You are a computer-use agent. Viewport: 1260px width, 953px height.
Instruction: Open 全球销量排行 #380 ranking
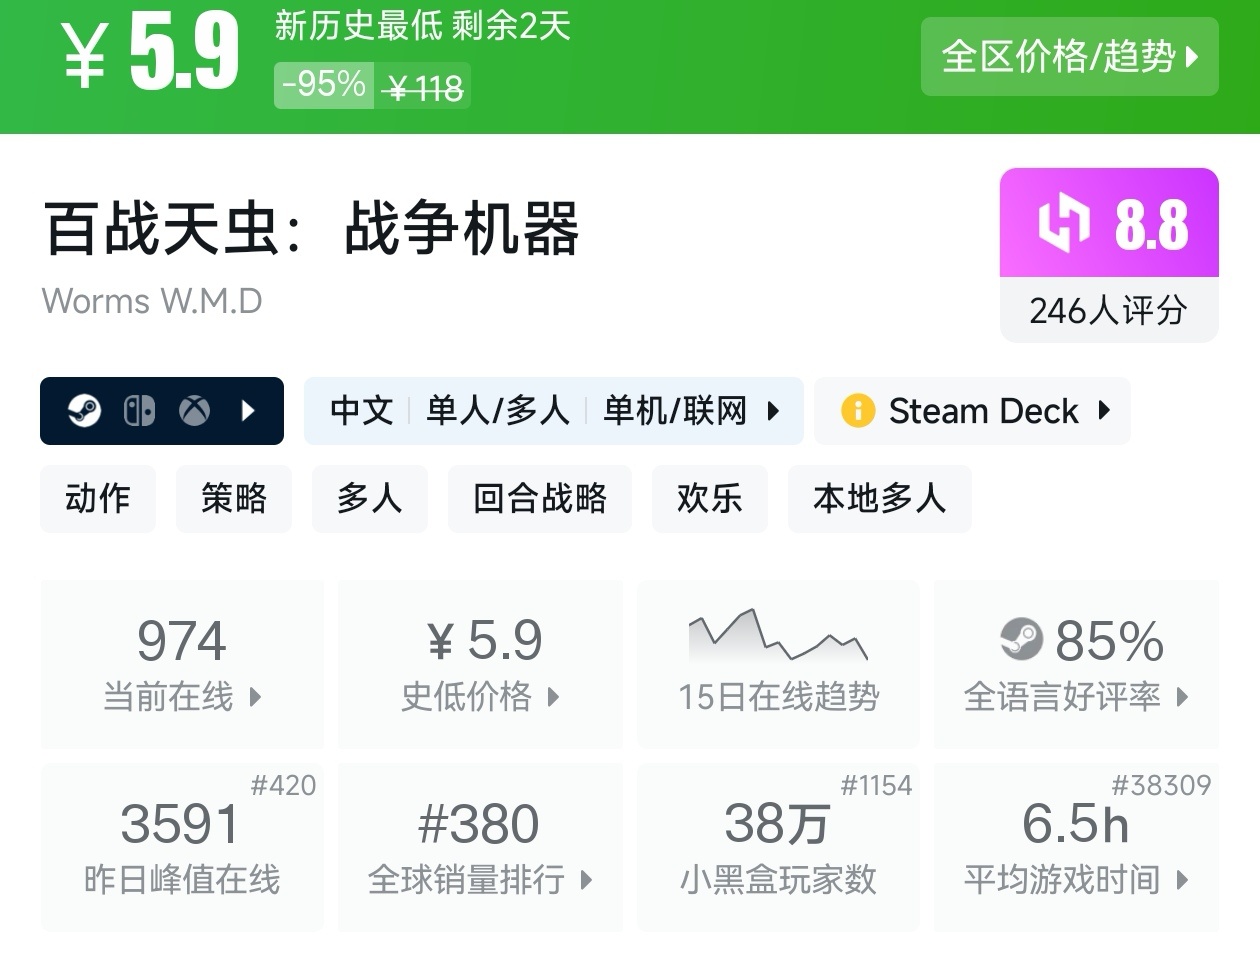480,847
